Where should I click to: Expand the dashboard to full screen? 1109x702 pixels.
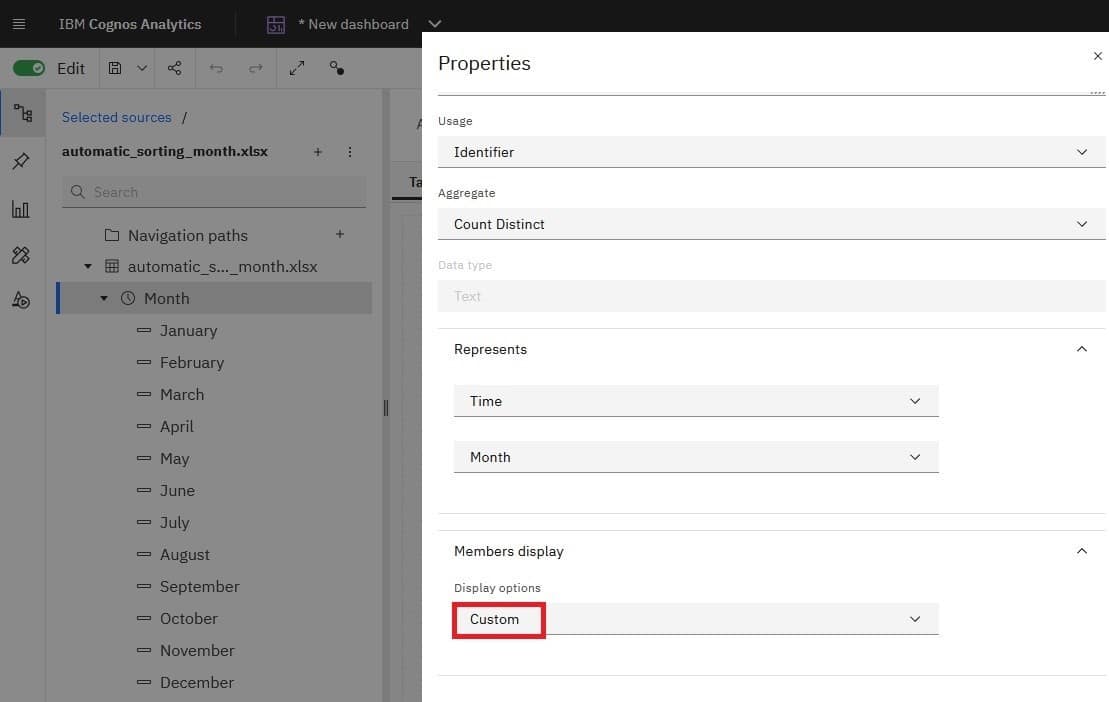[x=296, y=68]
